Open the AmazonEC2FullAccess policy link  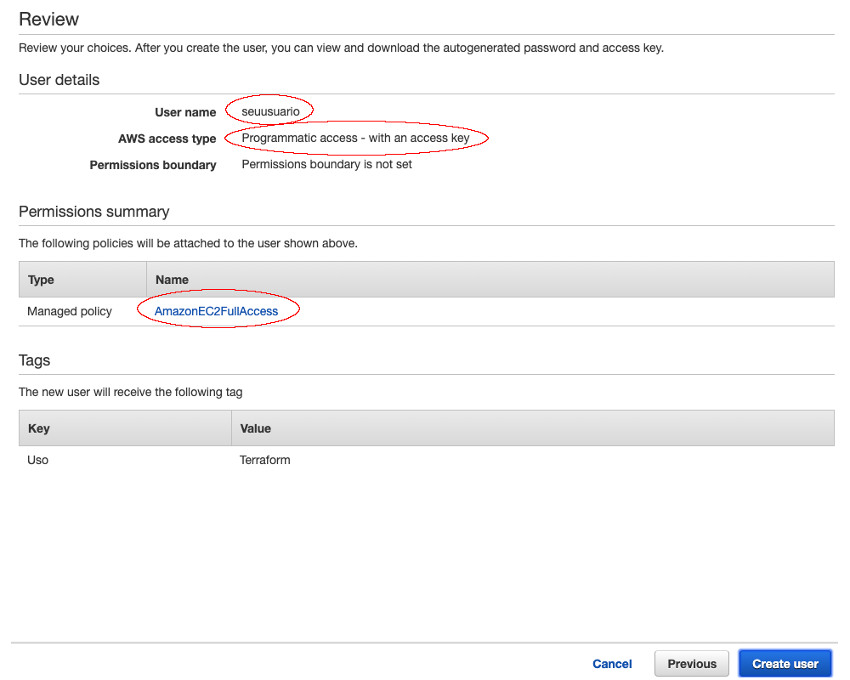216,311
